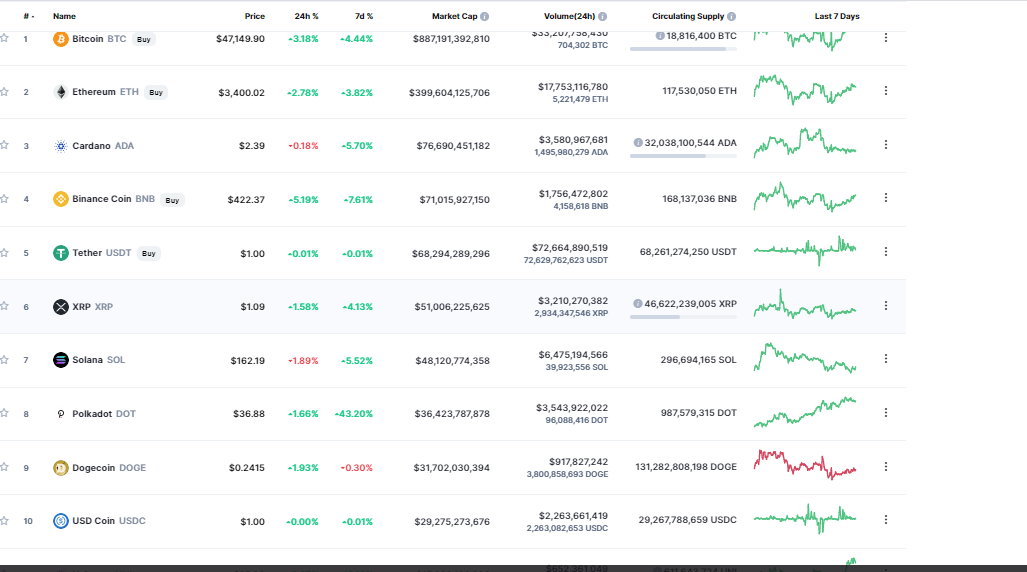Show more options for Tether
1027x572 pixels.
(x=886, y=252)
